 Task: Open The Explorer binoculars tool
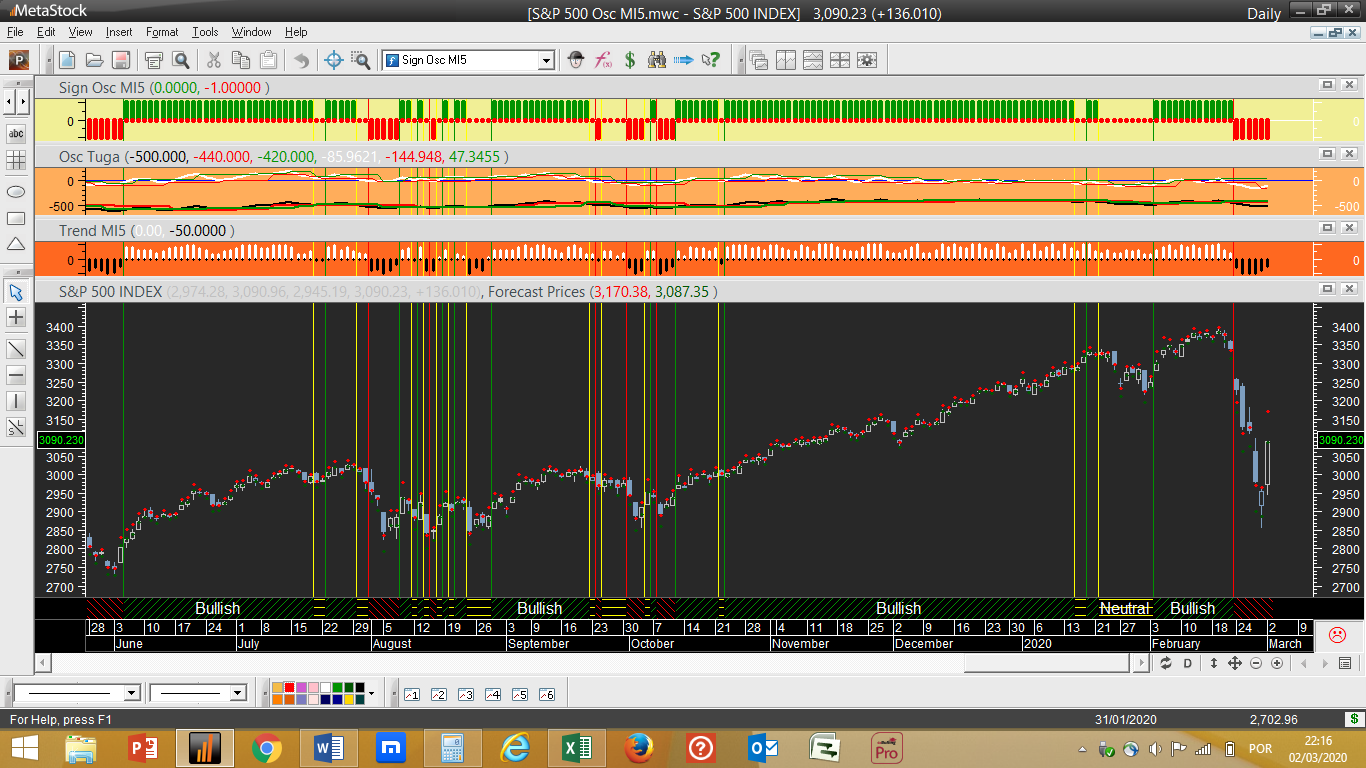click(657, 60)
